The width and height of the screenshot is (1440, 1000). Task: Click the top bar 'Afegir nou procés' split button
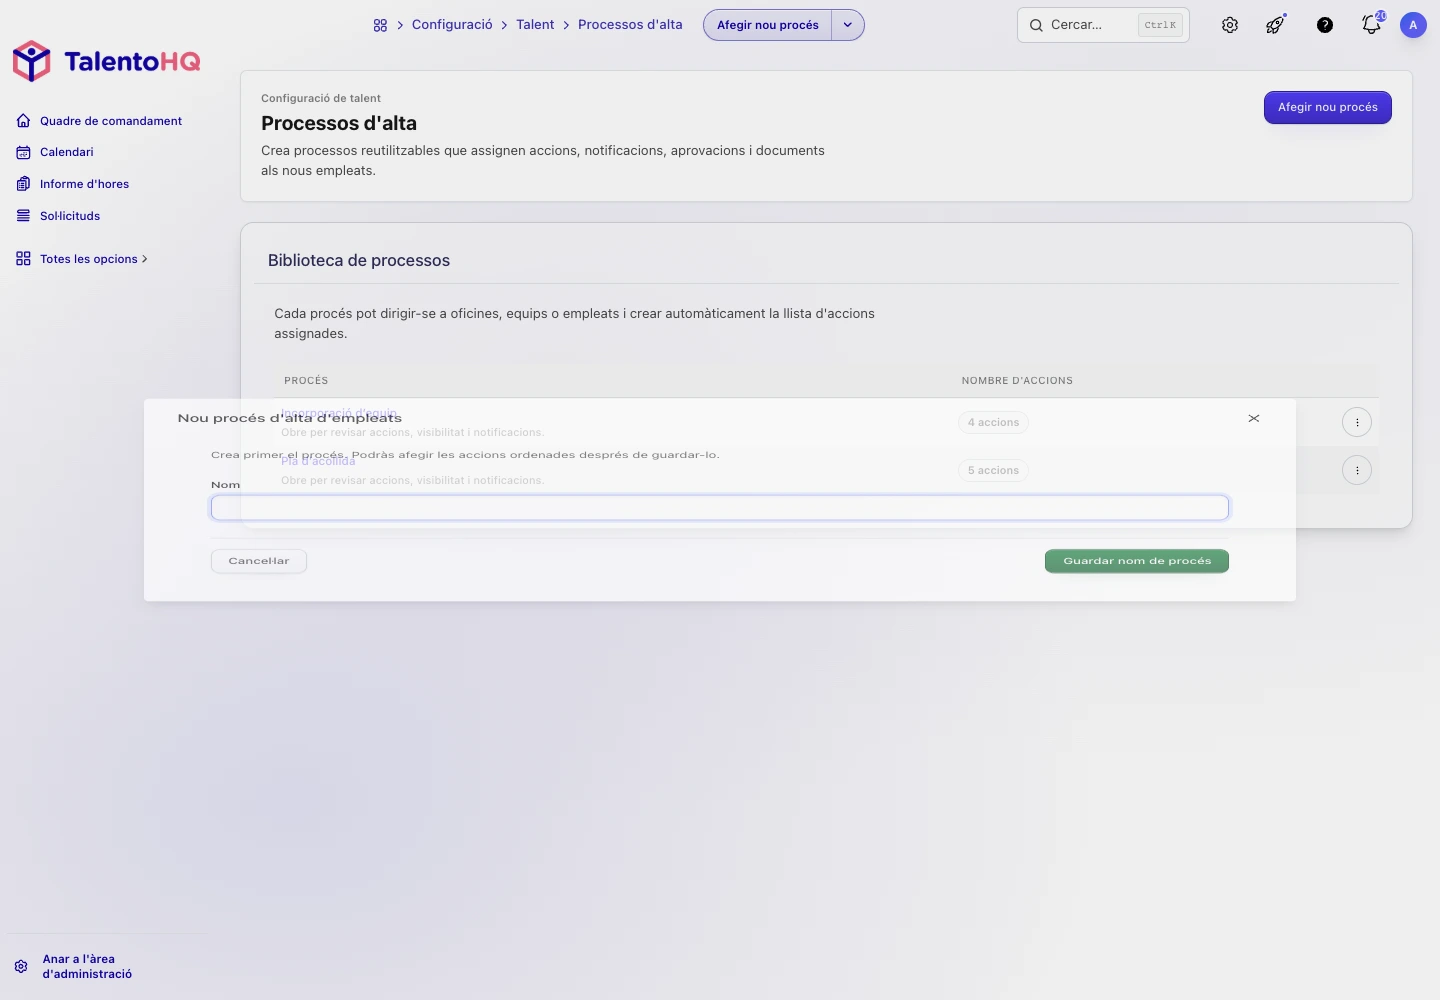(x=768, y=25)
